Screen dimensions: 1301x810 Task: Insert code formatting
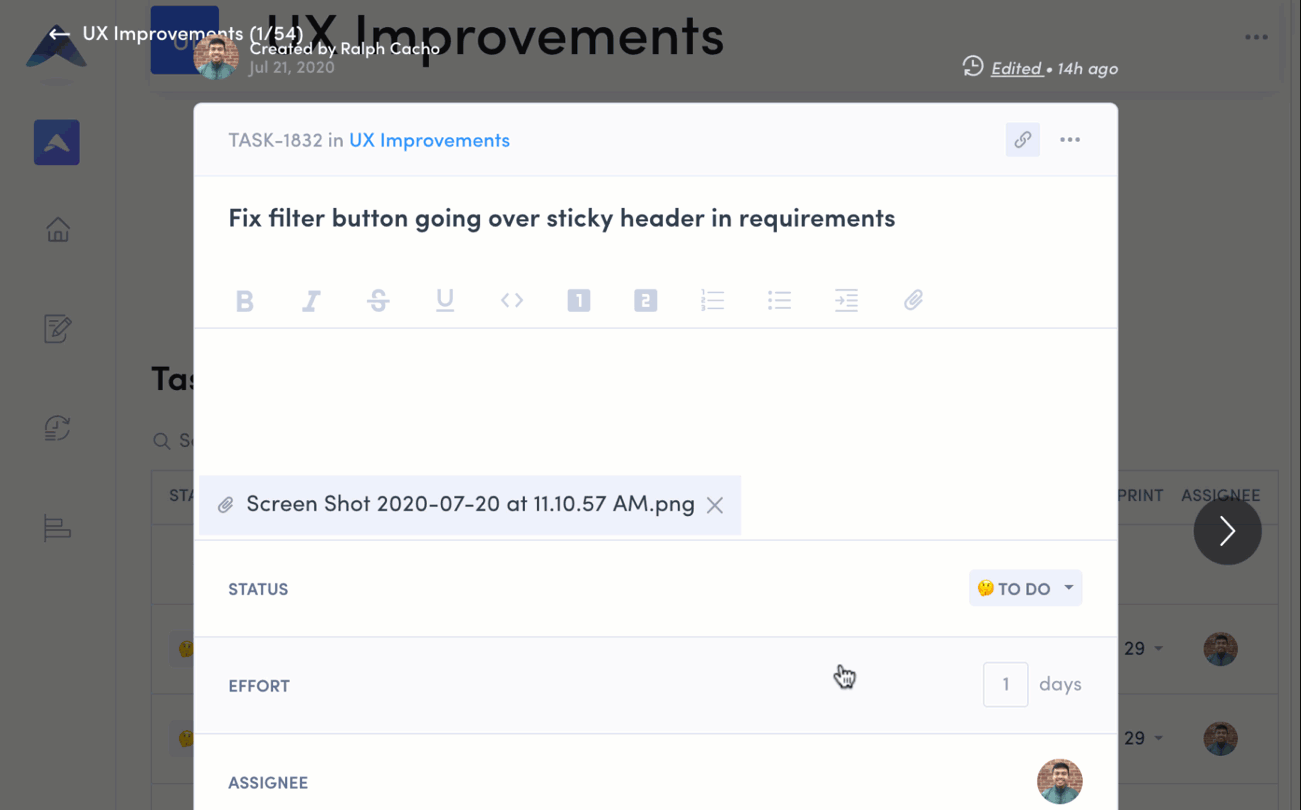coord(512,300)
